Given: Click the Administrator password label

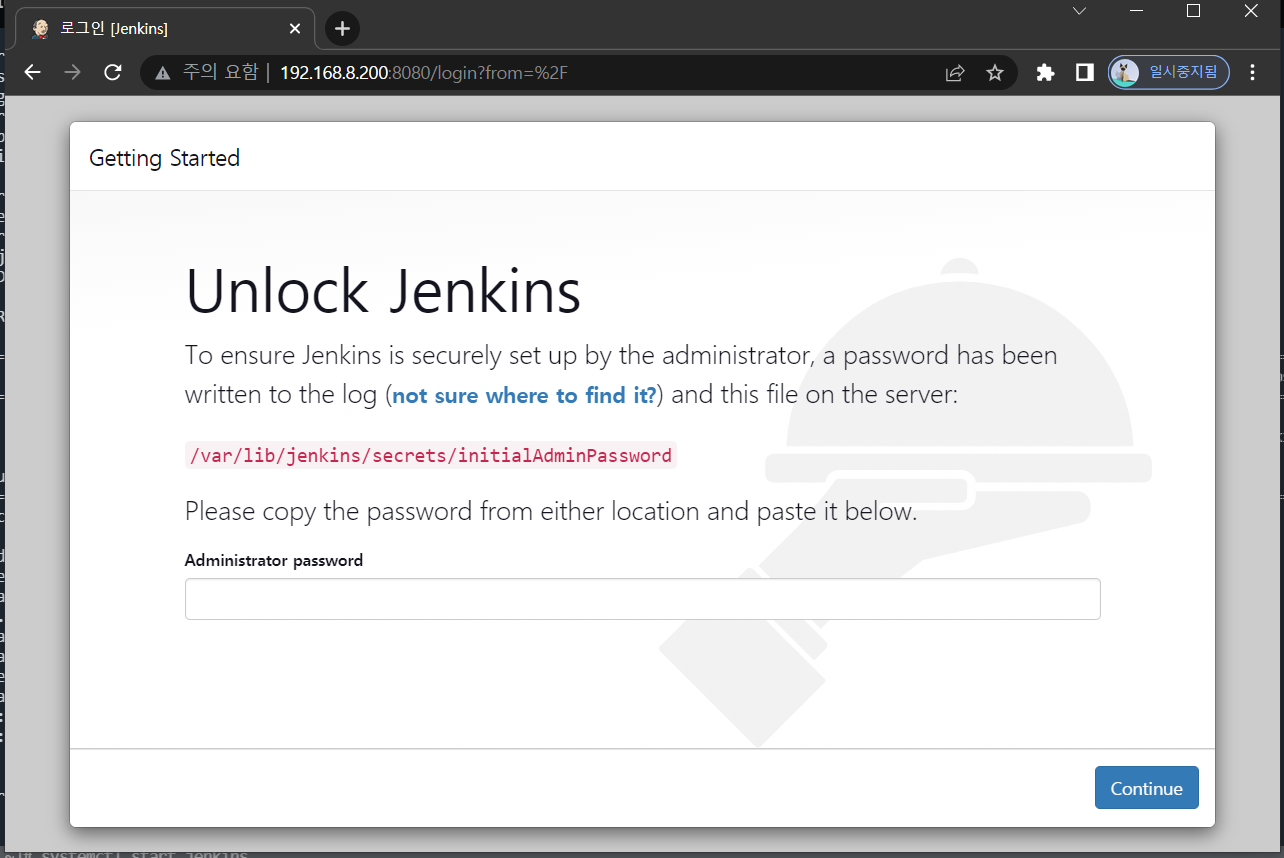Looking at the screenshot, I should click(x=274, y=561).
